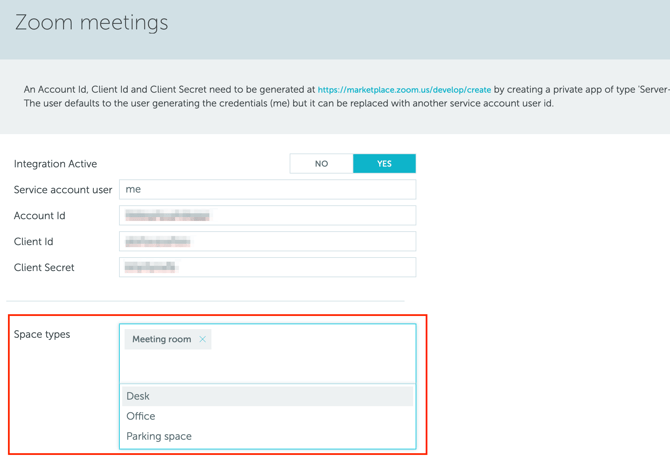Click the Account Id input field
The image size is (670, 457).
(267, 215)
